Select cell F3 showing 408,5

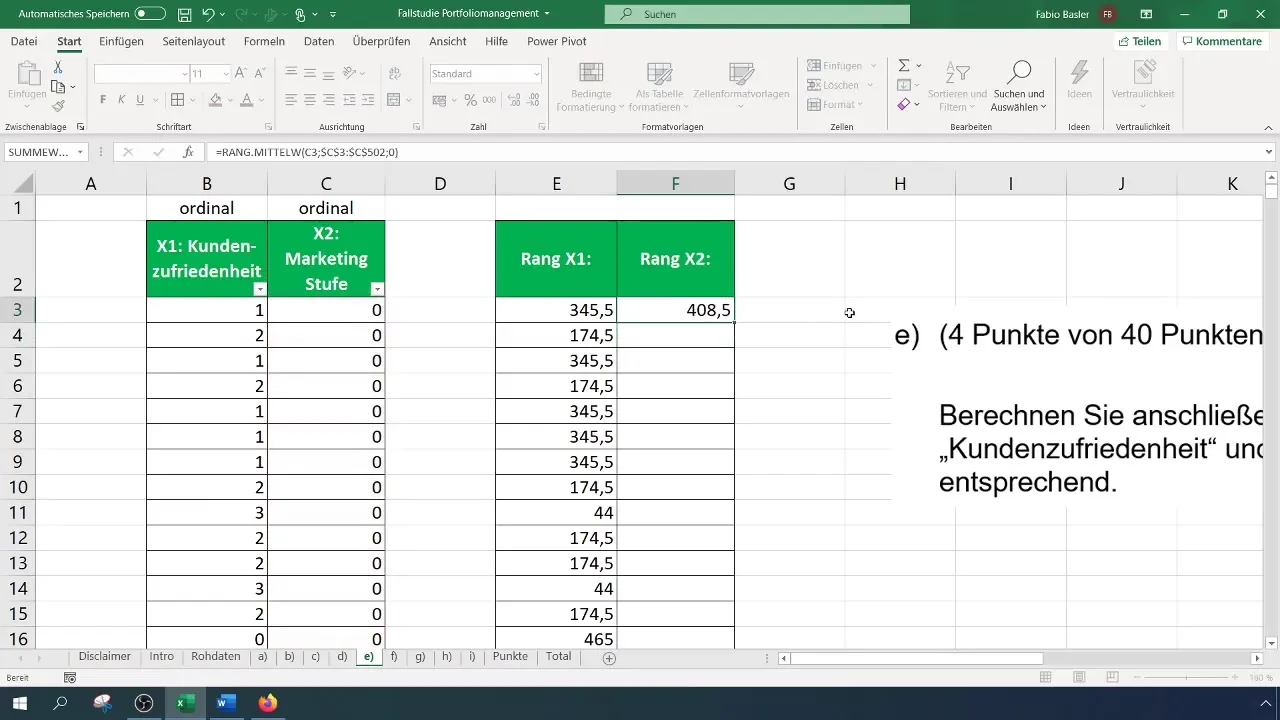point(676,310)
